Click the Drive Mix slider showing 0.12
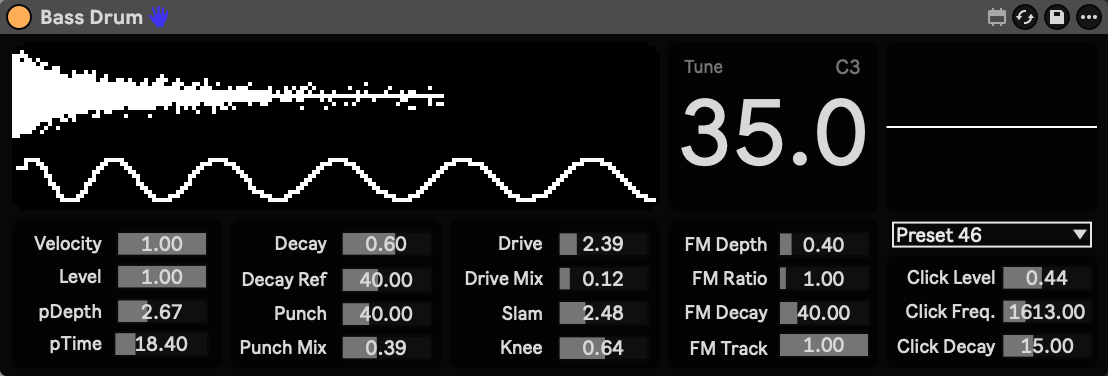 [603, 278]
